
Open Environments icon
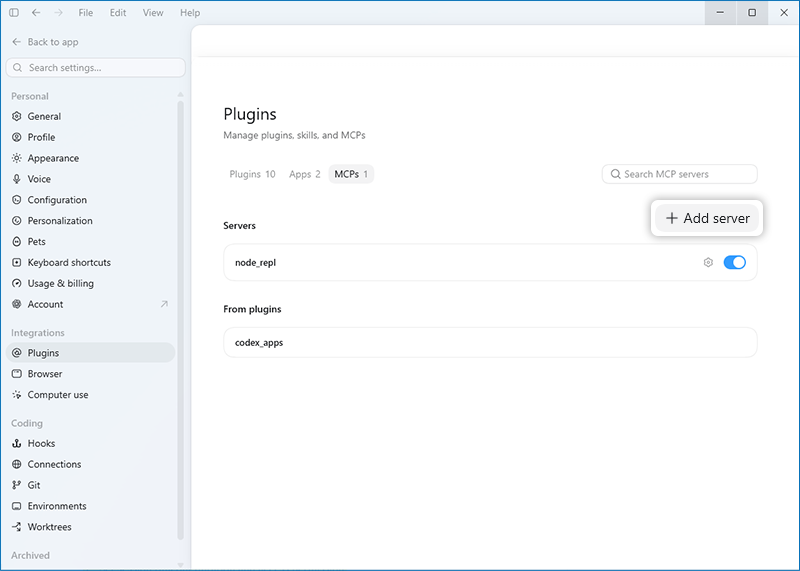pos(17,506)
